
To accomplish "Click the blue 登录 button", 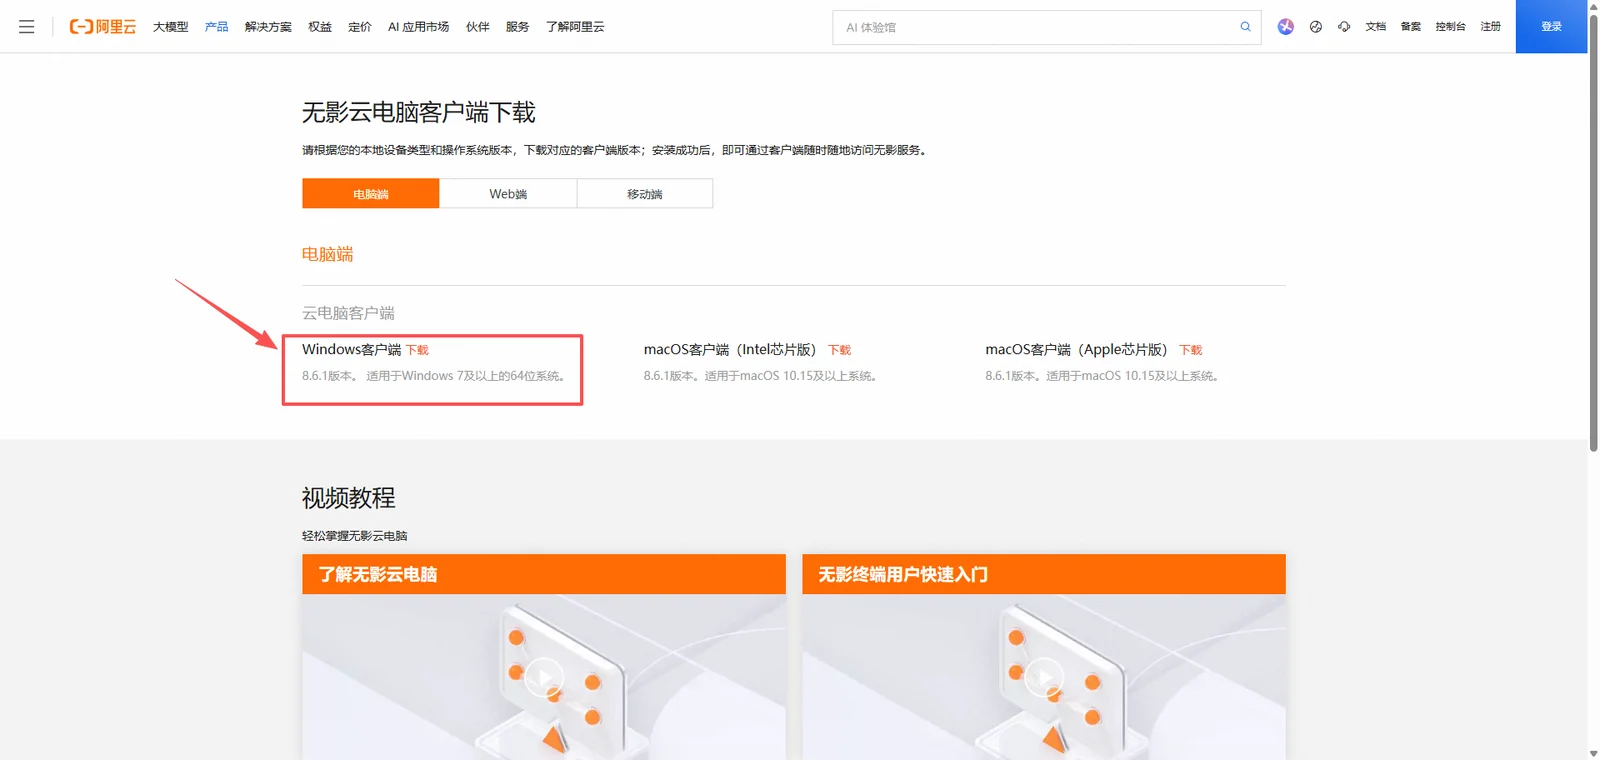I will (1551, 27).
